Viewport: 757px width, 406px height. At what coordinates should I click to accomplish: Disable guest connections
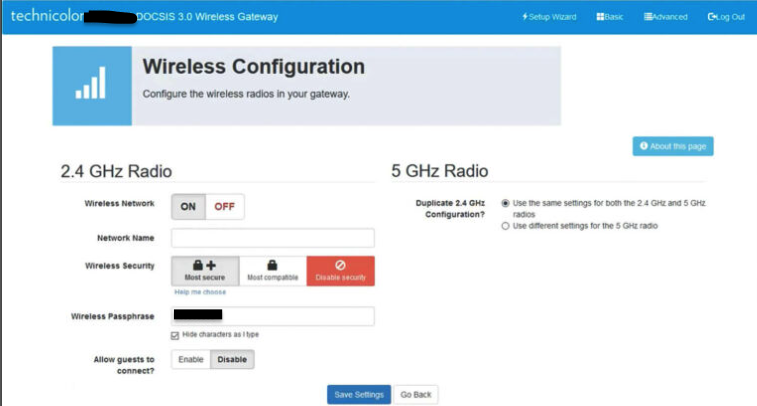(232, 360)
